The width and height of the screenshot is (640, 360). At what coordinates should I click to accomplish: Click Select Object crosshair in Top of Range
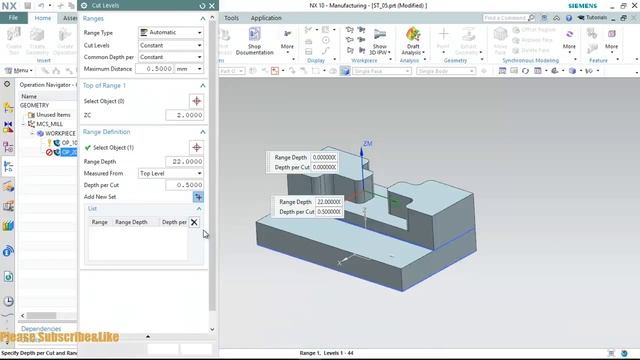(x=196, y=101)
